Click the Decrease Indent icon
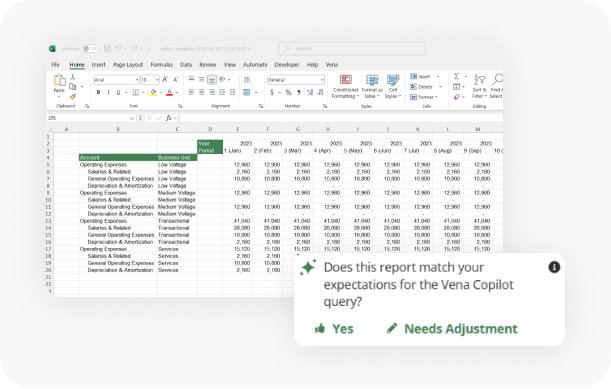The height and width of the screenshot is (389, 611). 222,92
